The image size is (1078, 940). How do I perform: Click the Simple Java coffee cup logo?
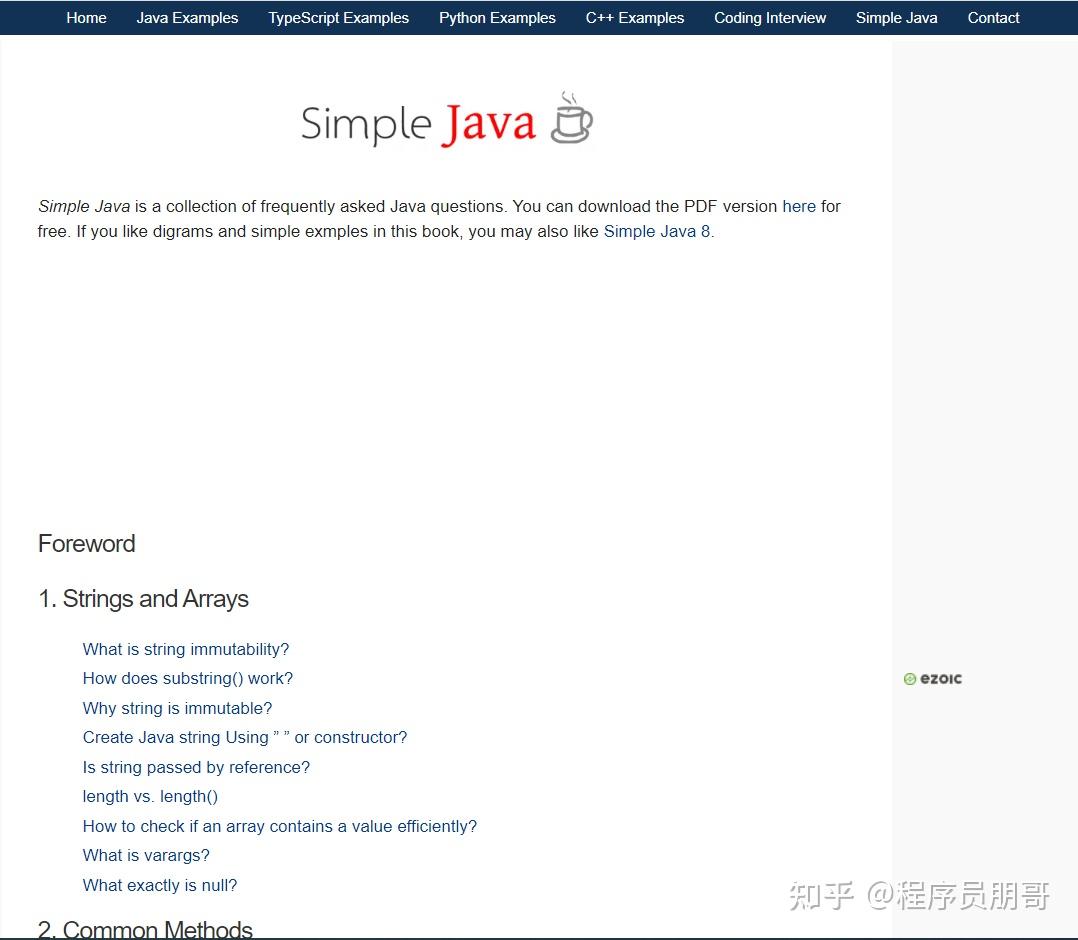pyautogui.click(x=572, y=117)
